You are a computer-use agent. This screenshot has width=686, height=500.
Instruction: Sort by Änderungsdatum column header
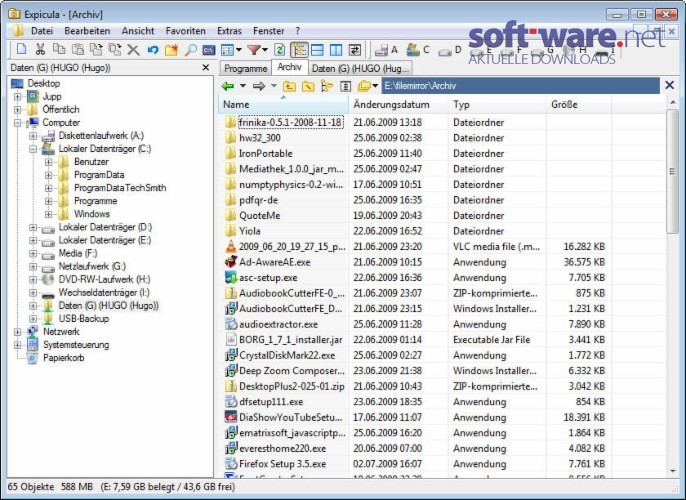point(398,105)
